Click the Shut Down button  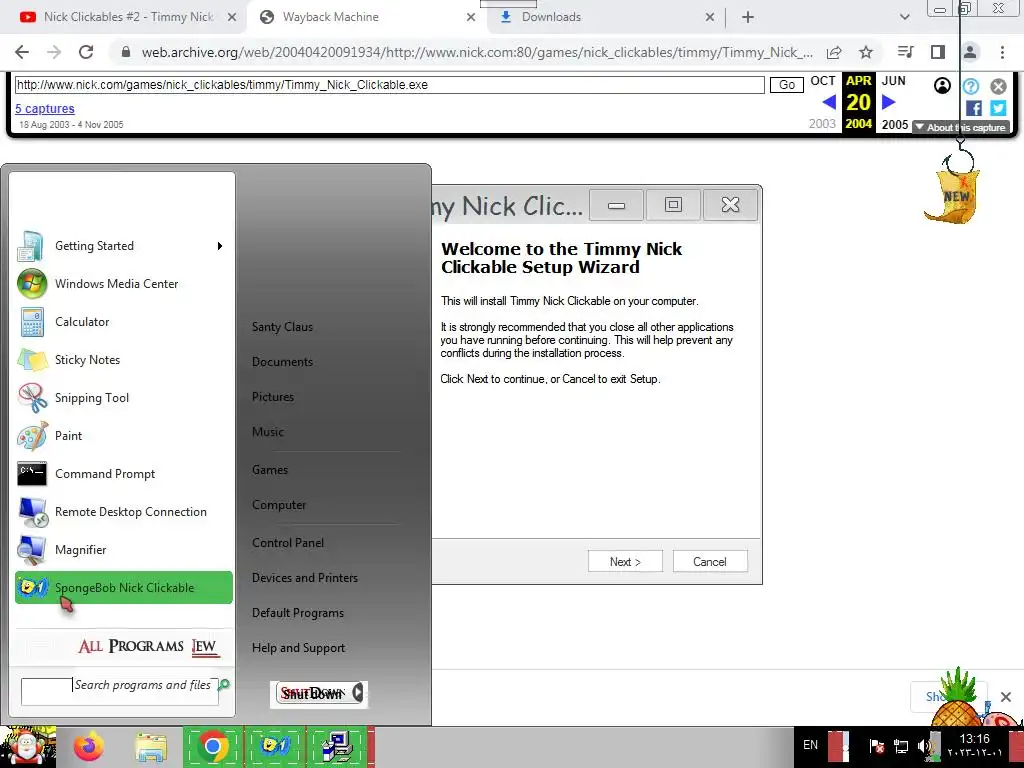coord(312,694)
